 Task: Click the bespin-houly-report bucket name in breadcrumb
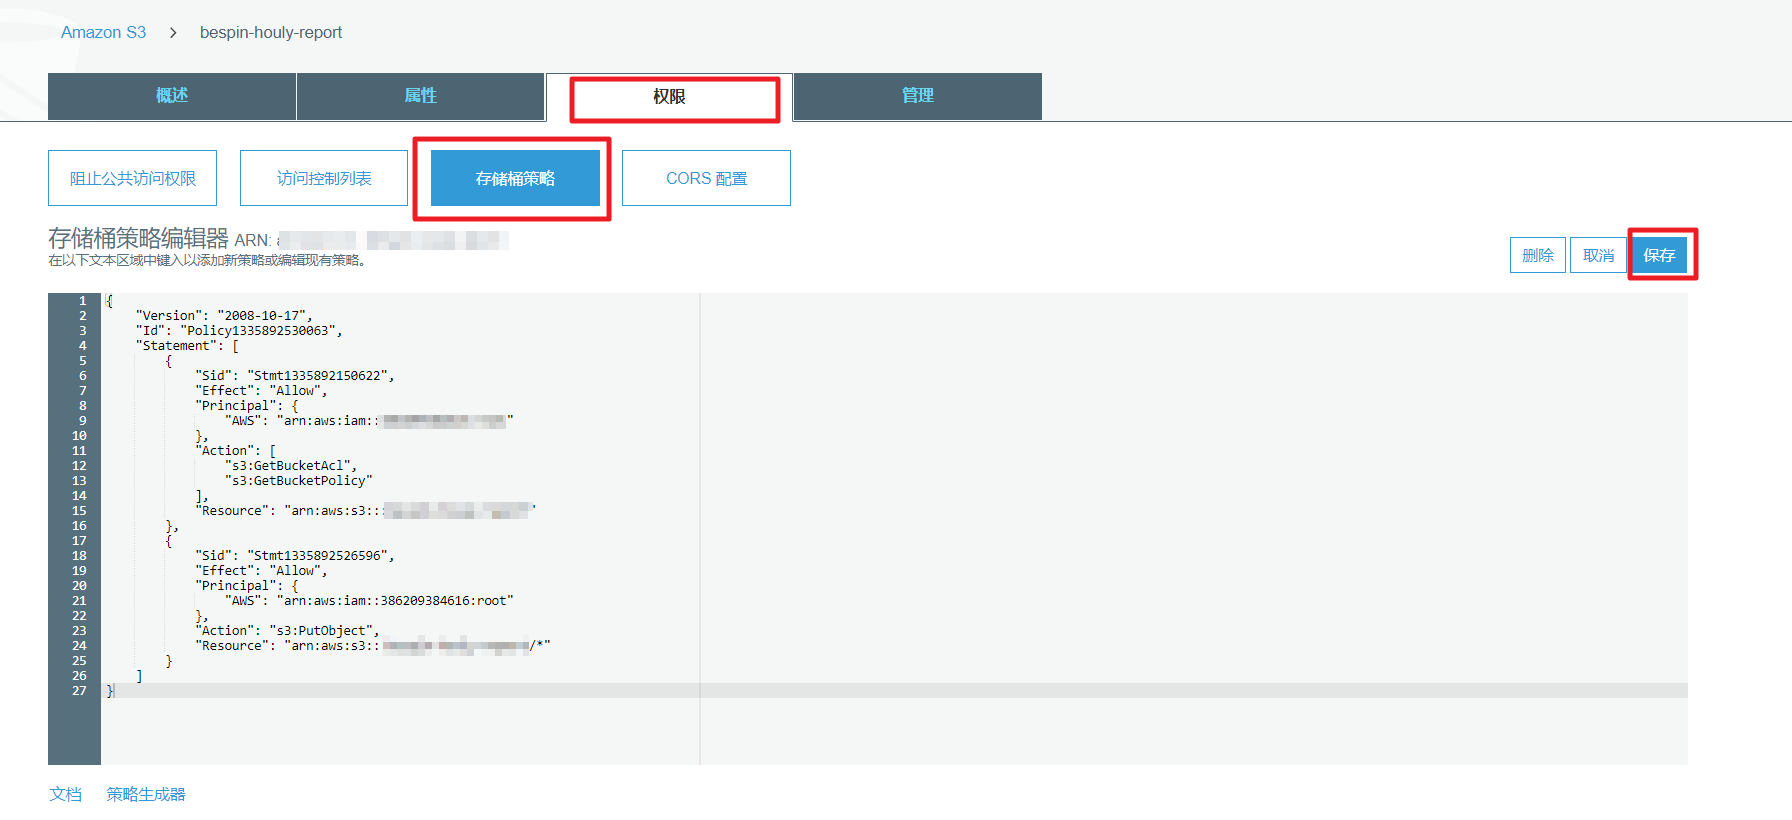[x=270, y=33]
